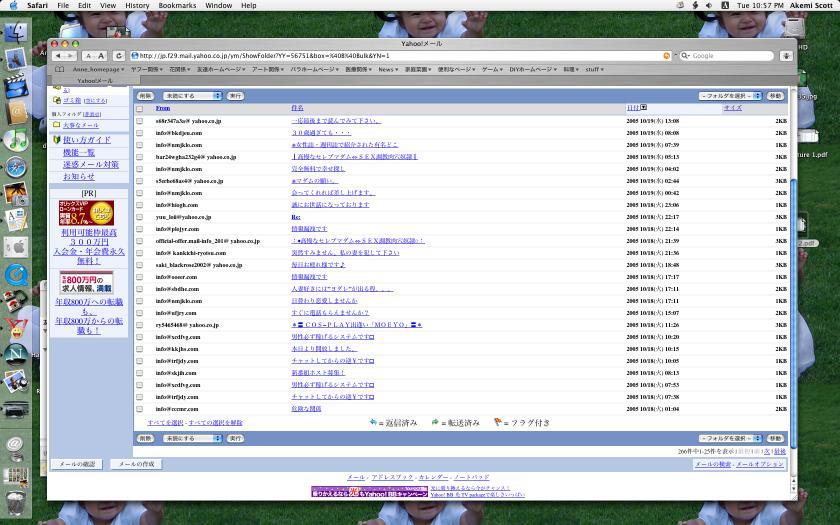
Task: Select the saki_blackrose2002 email checkbox
Action: pos(139,265)
